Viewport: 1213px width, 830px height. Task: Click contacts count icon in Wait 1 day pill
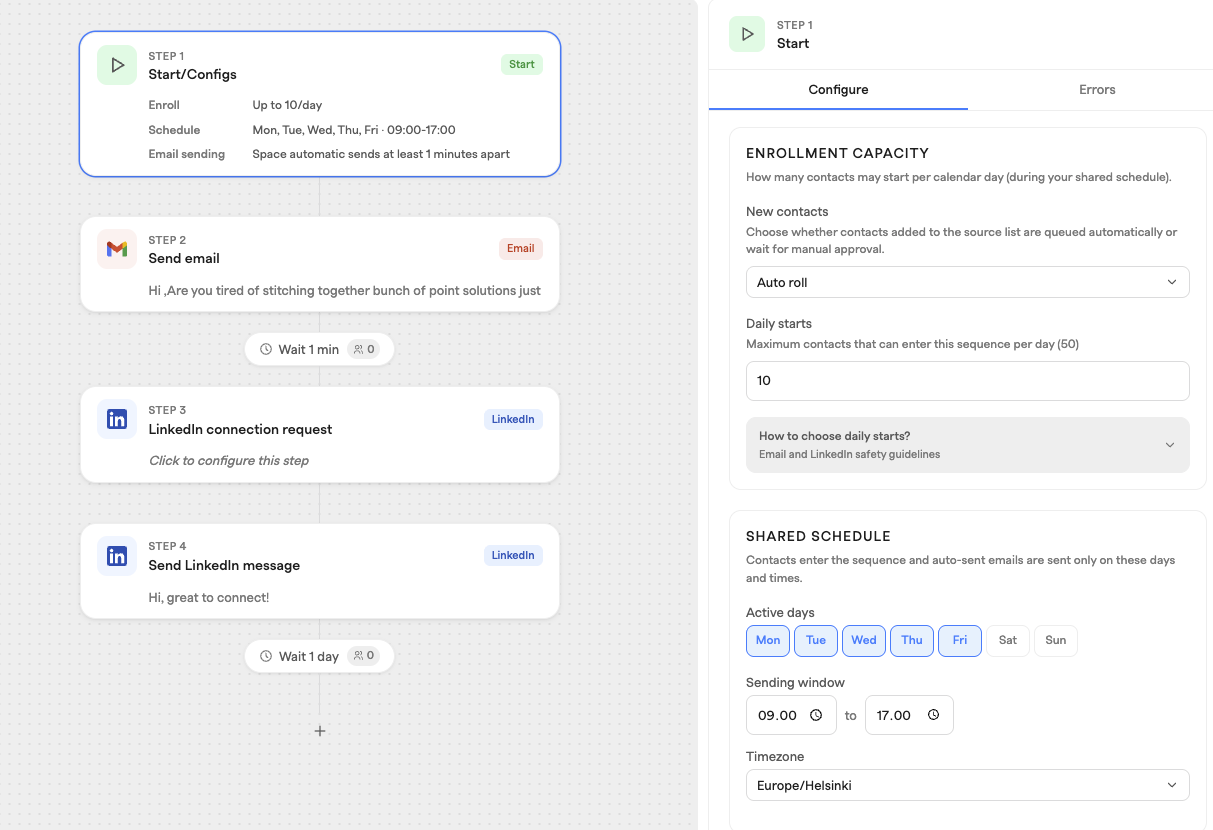pos(358,657)
